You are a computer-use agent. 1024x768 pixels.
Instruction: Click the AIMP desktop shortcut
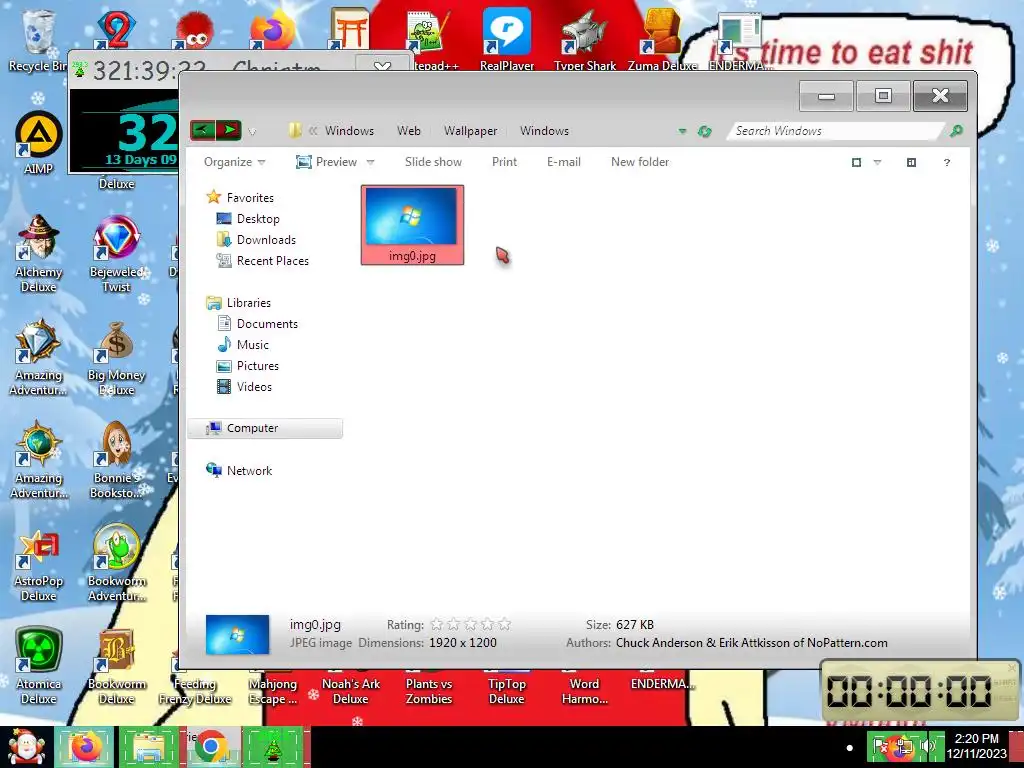pos(39,144)
